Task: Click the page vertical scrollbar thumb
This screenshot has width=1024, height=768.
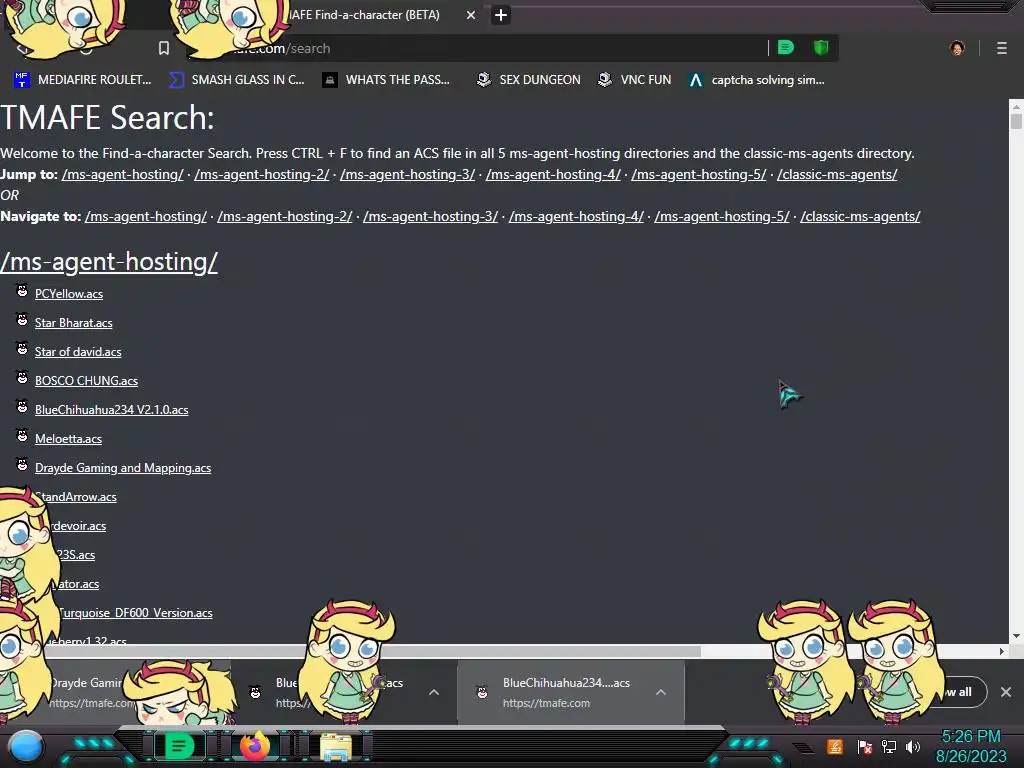Action: 1016,121
